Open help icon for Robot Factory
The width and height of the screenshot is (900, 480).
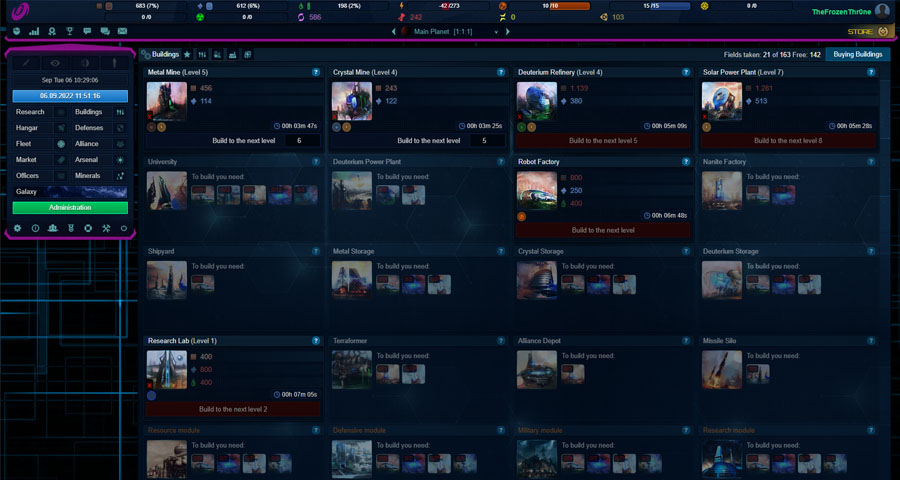coord(685,162)
